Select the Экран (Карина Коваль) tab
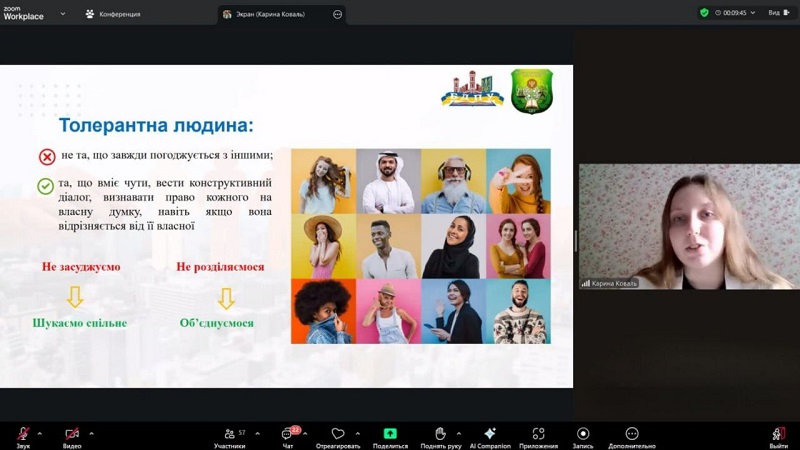 pos(272,14)
